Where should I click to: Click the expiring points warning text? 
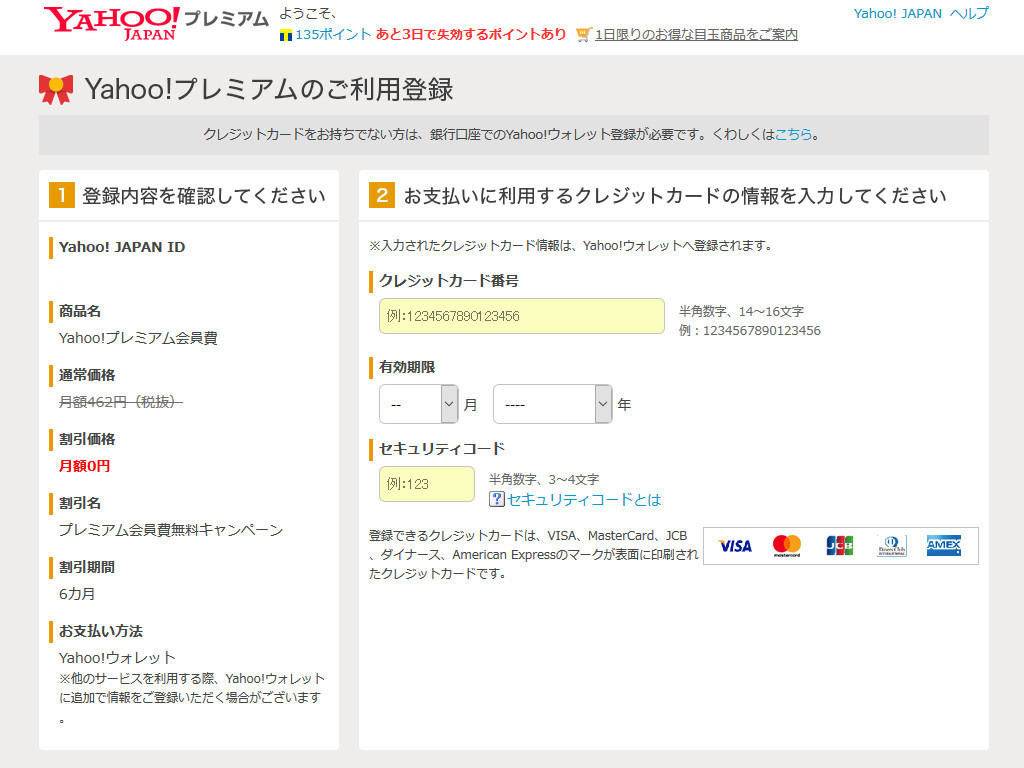pos(471,35)
